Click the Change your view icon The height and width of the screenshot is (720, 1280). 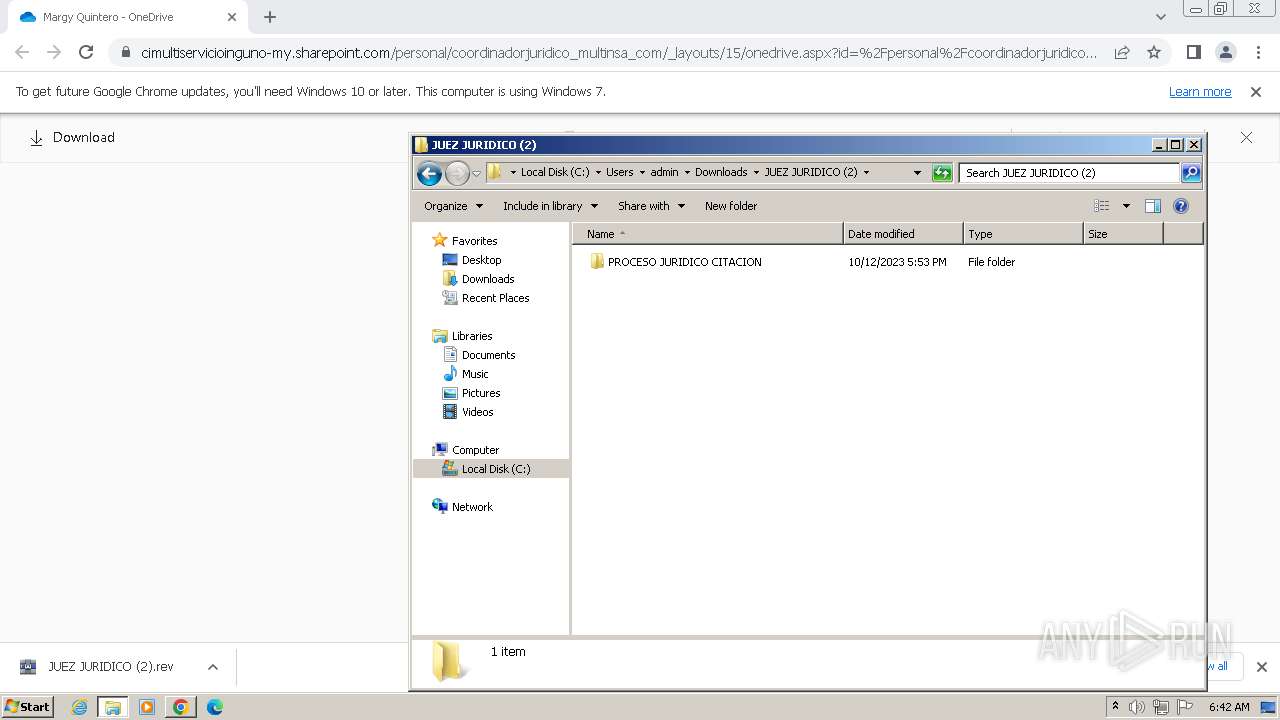[1102, 206]
